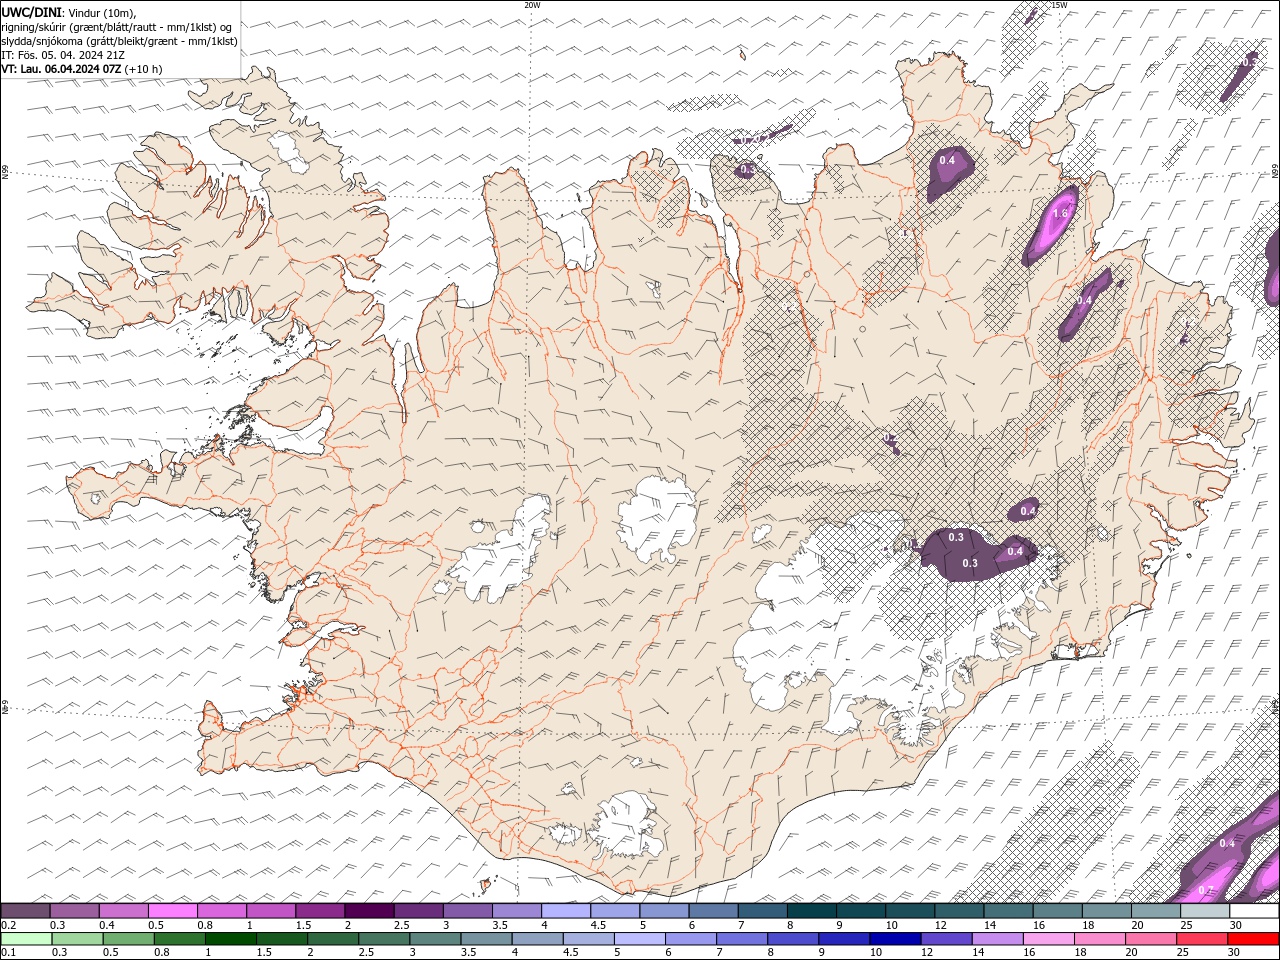This screenshot has height=960, width=1280.
Task: Choose the darkest green rain swatch labeled 1
Action: click(x=231, y=939)
